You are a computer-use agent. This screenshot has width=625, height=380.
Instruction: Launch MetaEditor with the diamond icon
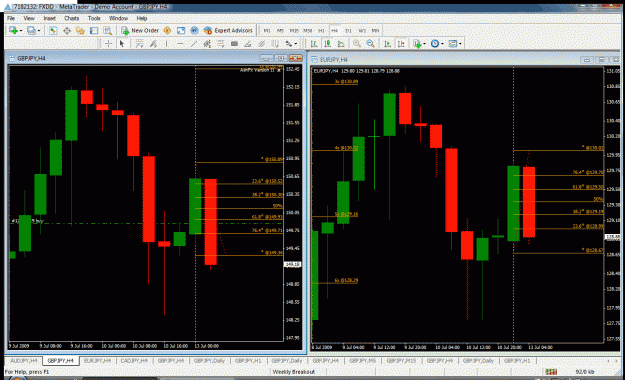[x=167, y=30]
